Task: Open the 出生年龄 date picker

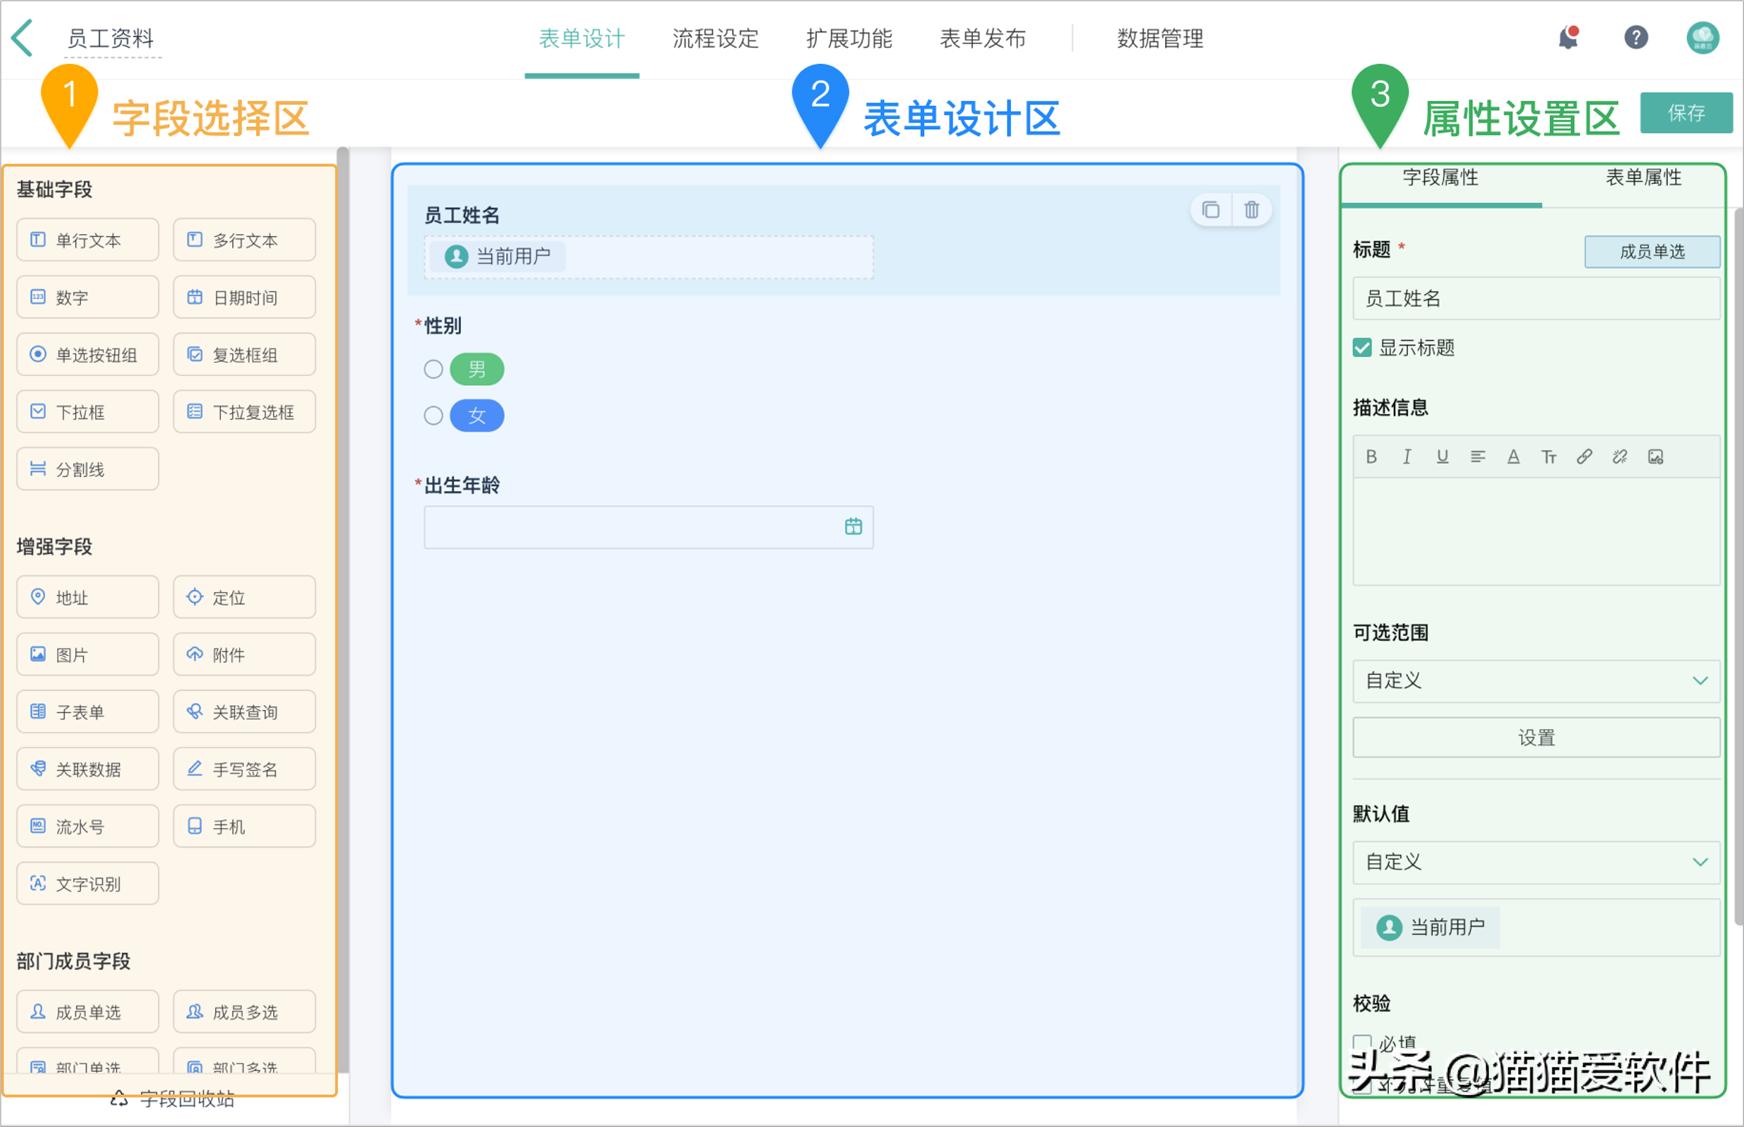Action: point(853,527)
